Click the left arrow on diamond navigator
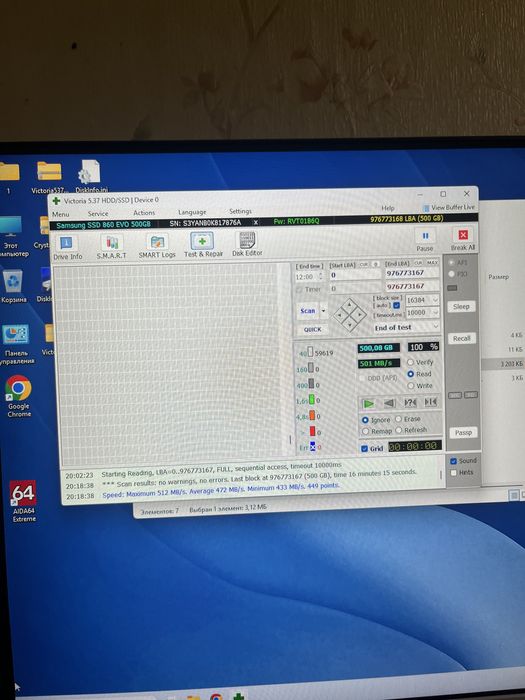The width and height of the screenshot is (525, 700). coord(339,316)
